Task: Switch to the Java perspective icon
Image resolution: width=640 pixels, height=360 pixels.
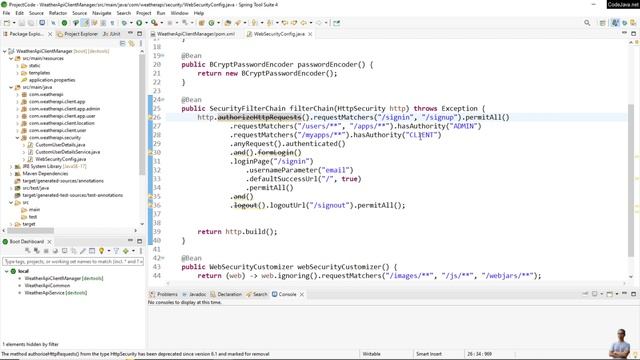Action: 615,23
